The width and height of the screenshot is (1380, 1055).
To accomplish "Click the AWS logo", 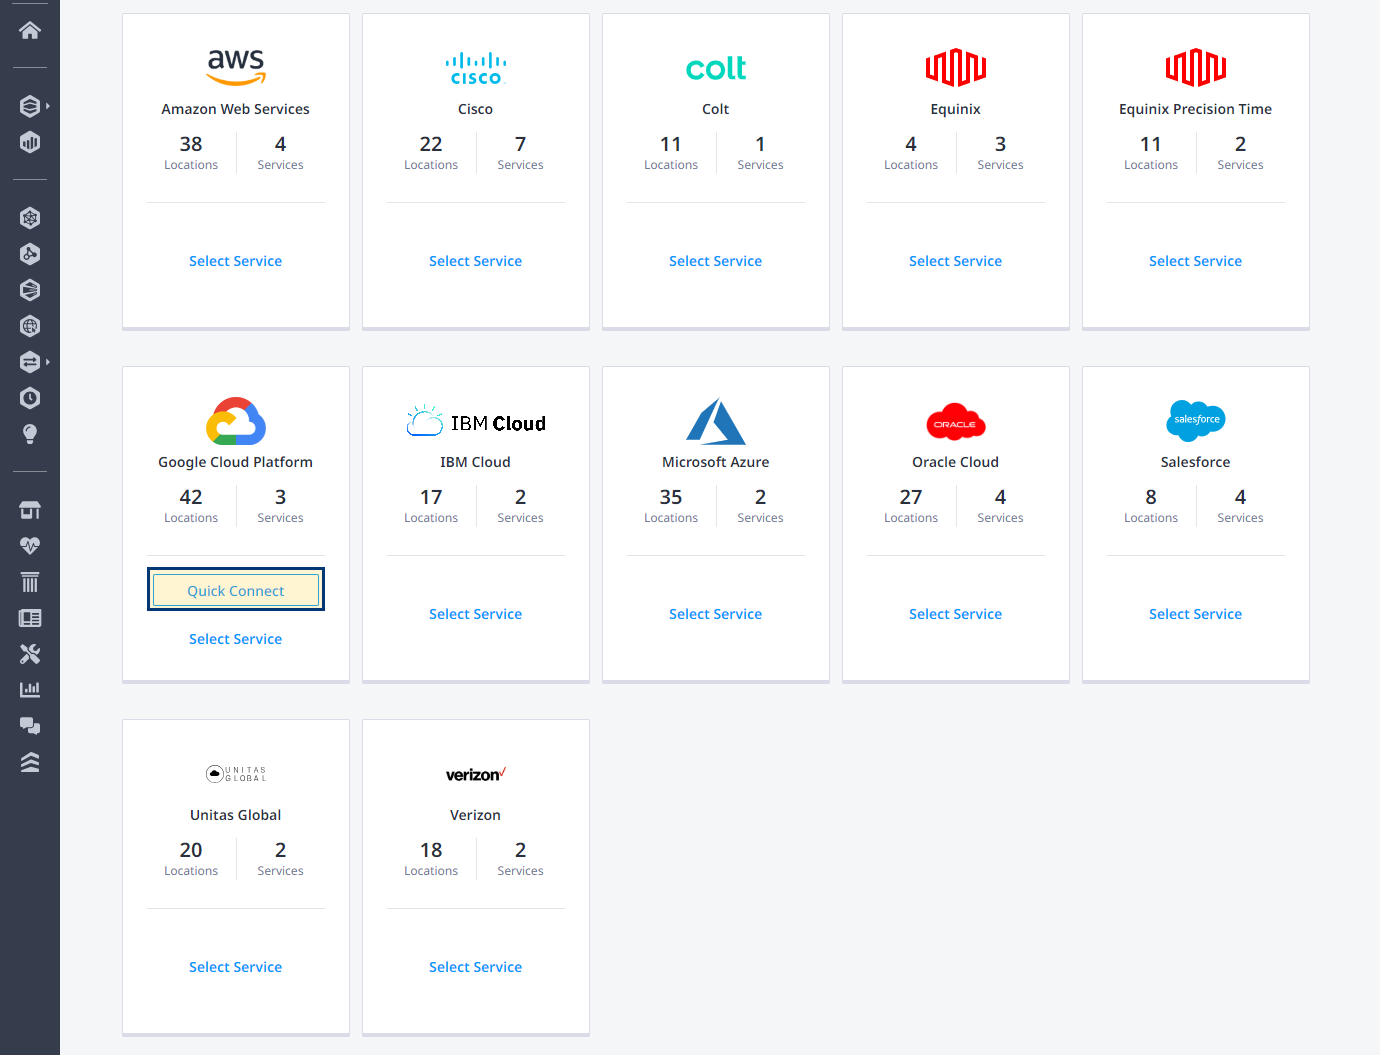I will pyautogui.click(x=236, y=67).
